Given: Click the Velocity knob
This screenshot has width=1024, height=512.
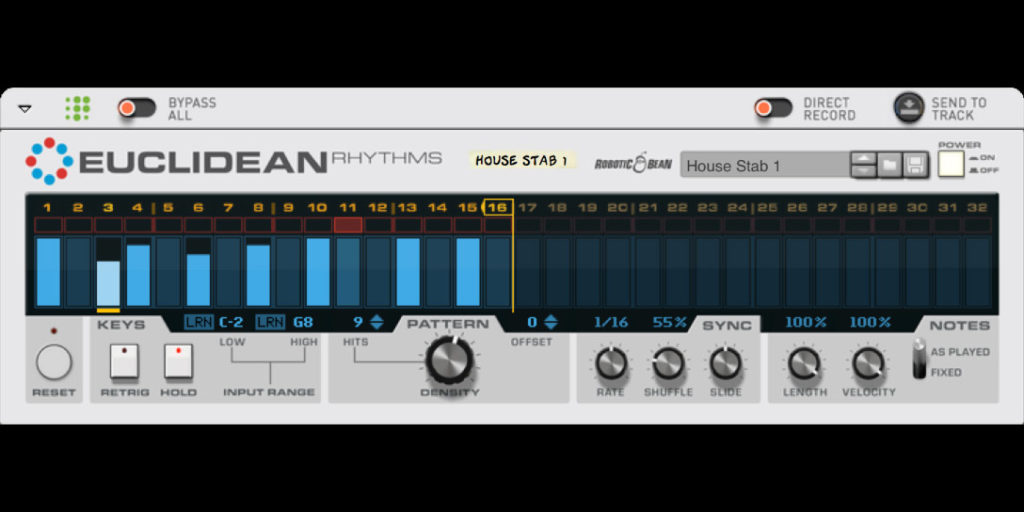Looking at the screenshot, I should [x=868, y=363].
